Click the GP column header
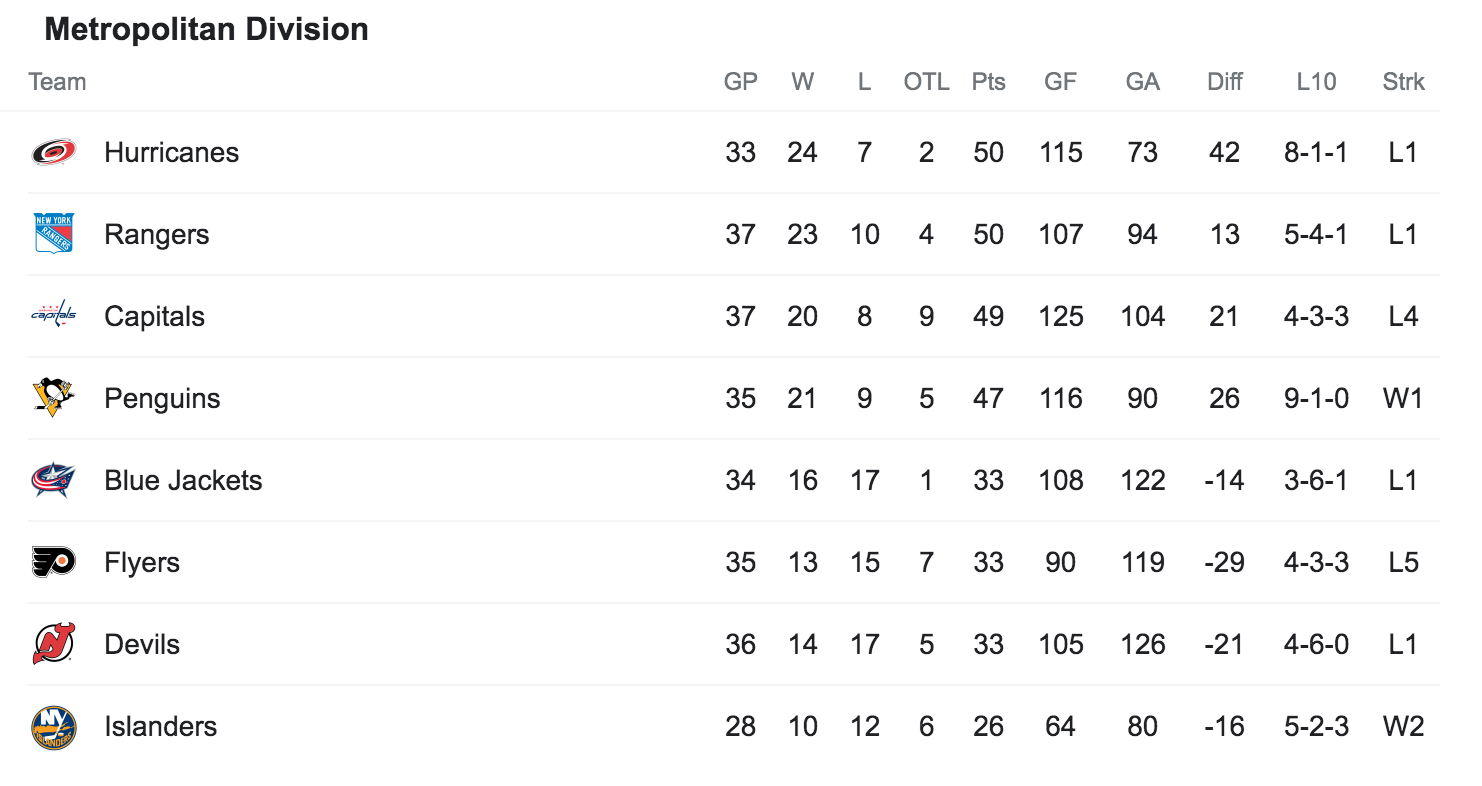The width and height of the screenshot is (1482, 786). pos(740,82)
